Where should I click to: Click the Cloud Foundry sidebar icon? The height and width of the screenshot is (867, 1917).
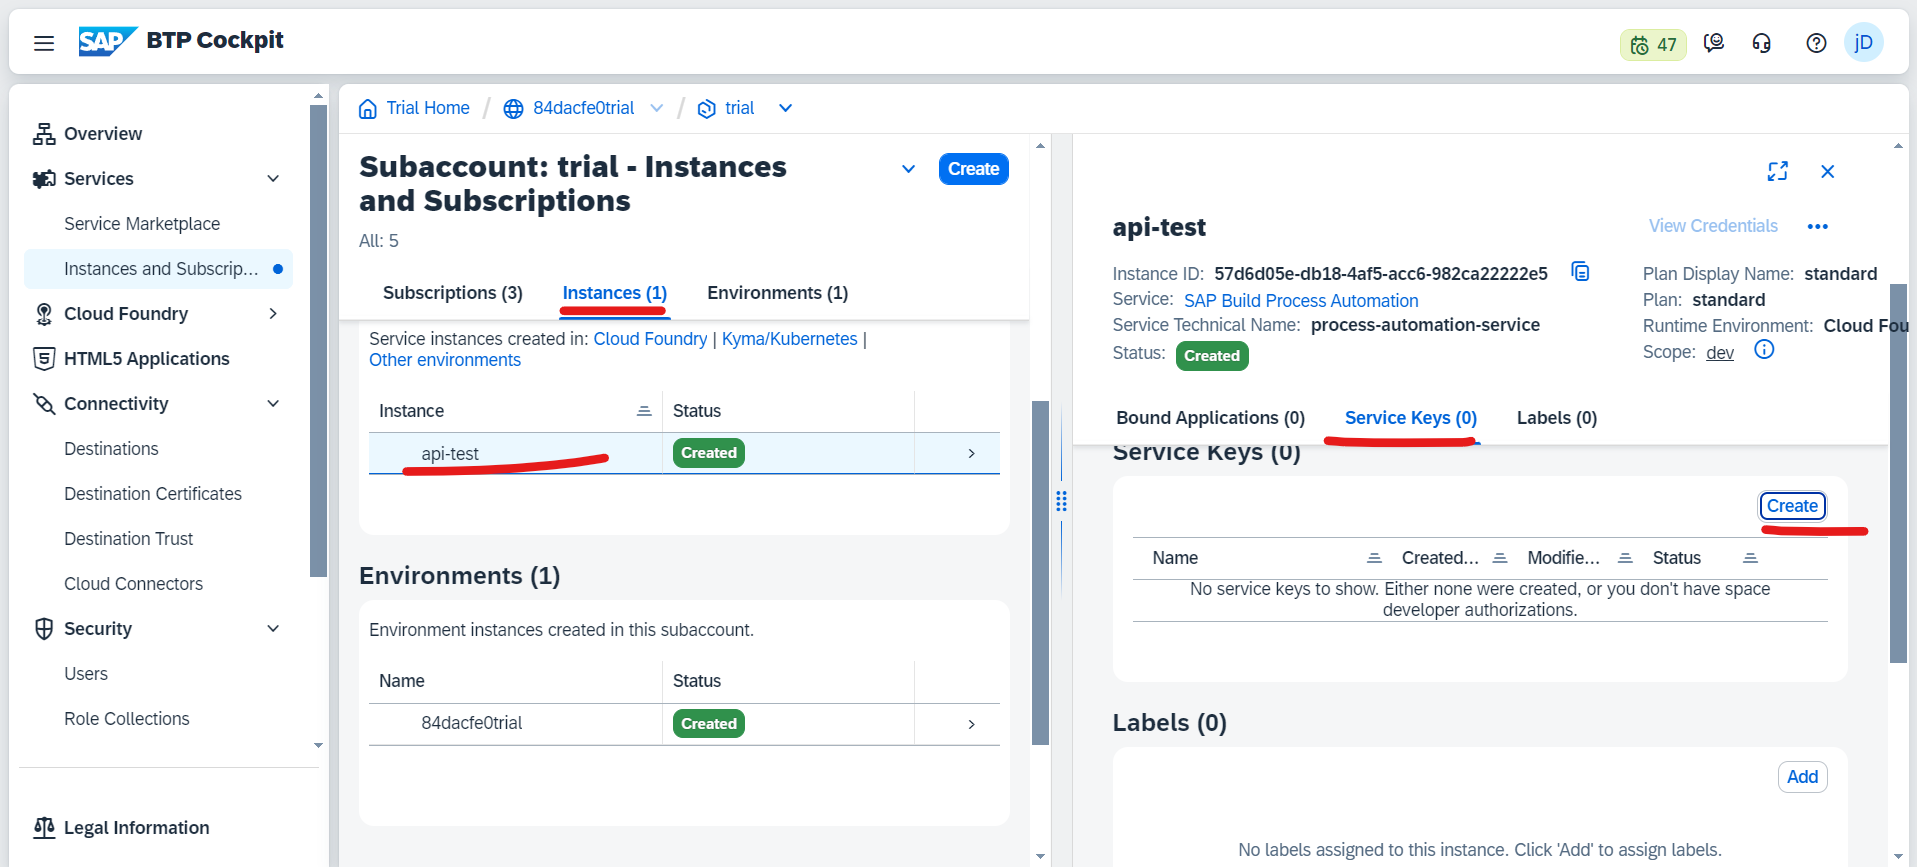click(44, 314)
